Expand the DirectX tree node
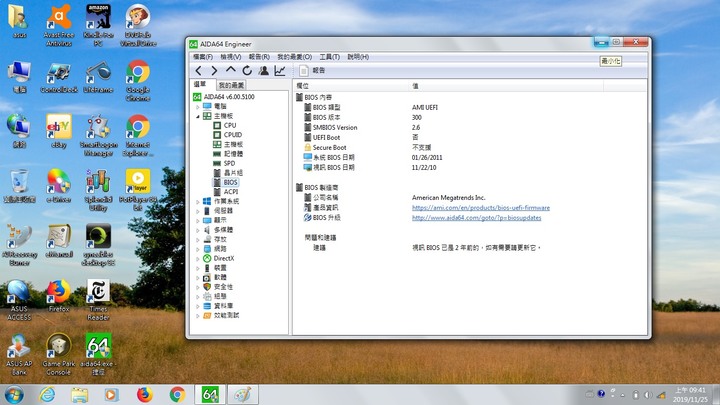720x405 pixels. coord(198,259)
